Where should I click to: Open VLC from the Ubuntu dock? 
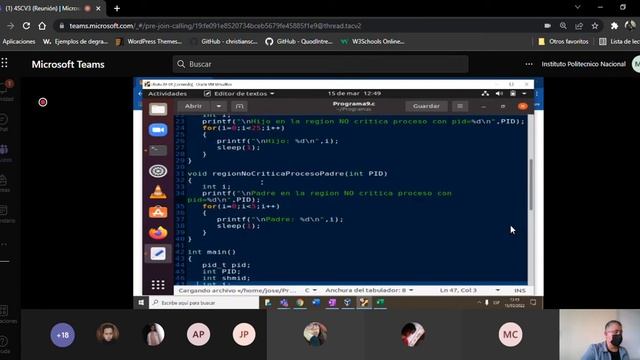point(158,191)
